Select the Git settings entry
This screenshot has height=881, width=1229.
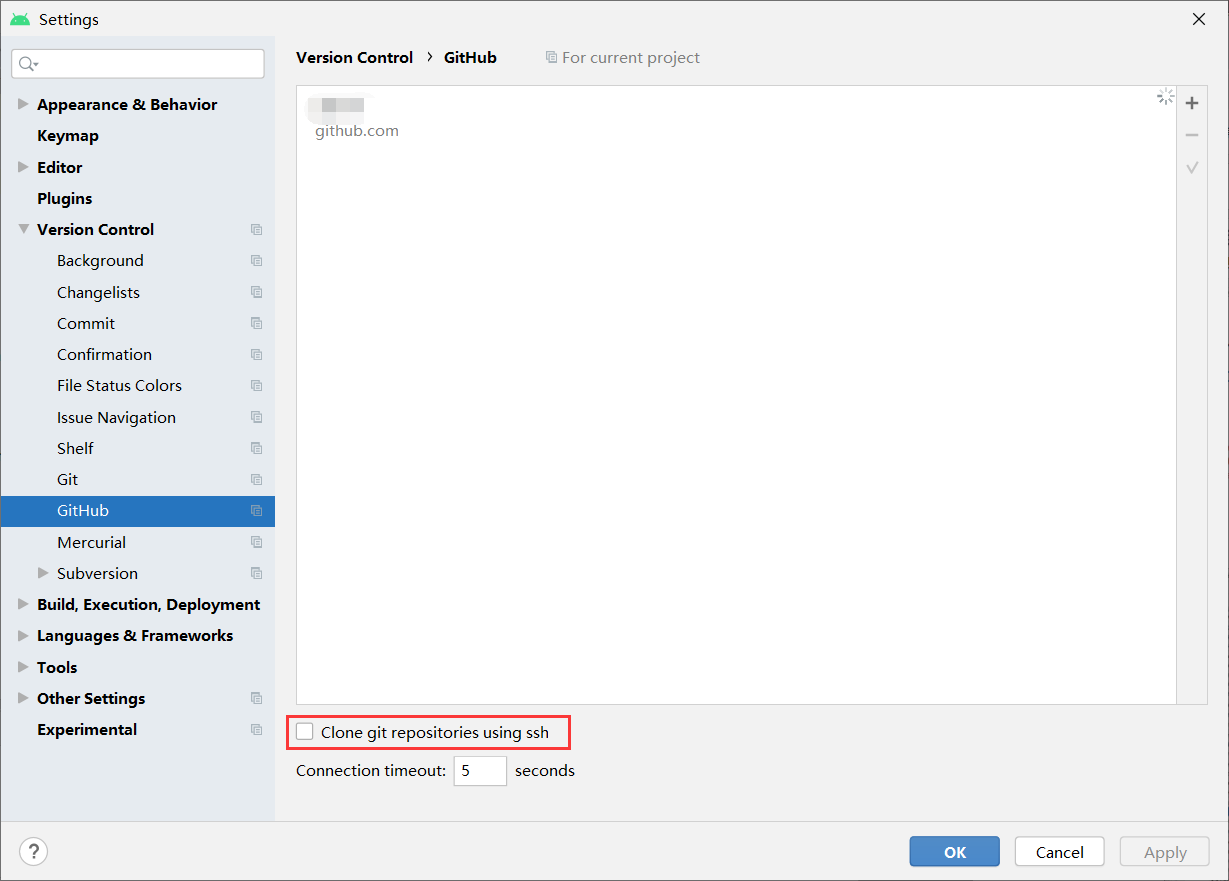click(67, 479)
